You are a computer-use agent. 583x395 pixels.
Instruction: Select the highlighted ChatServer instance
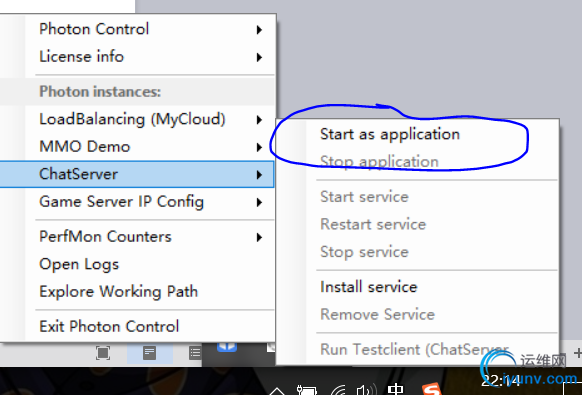pyautogui.click(x=137, y=174)
